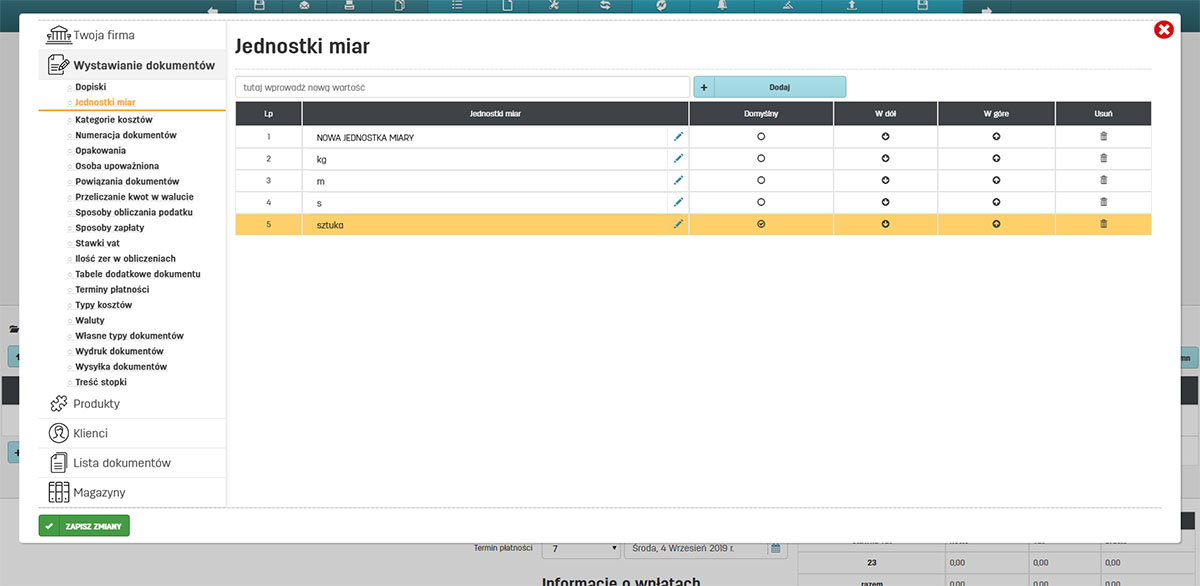Viewport: 1200px width, 586px height.
Task: Set kg as the default unit
Action: [761, 158]
